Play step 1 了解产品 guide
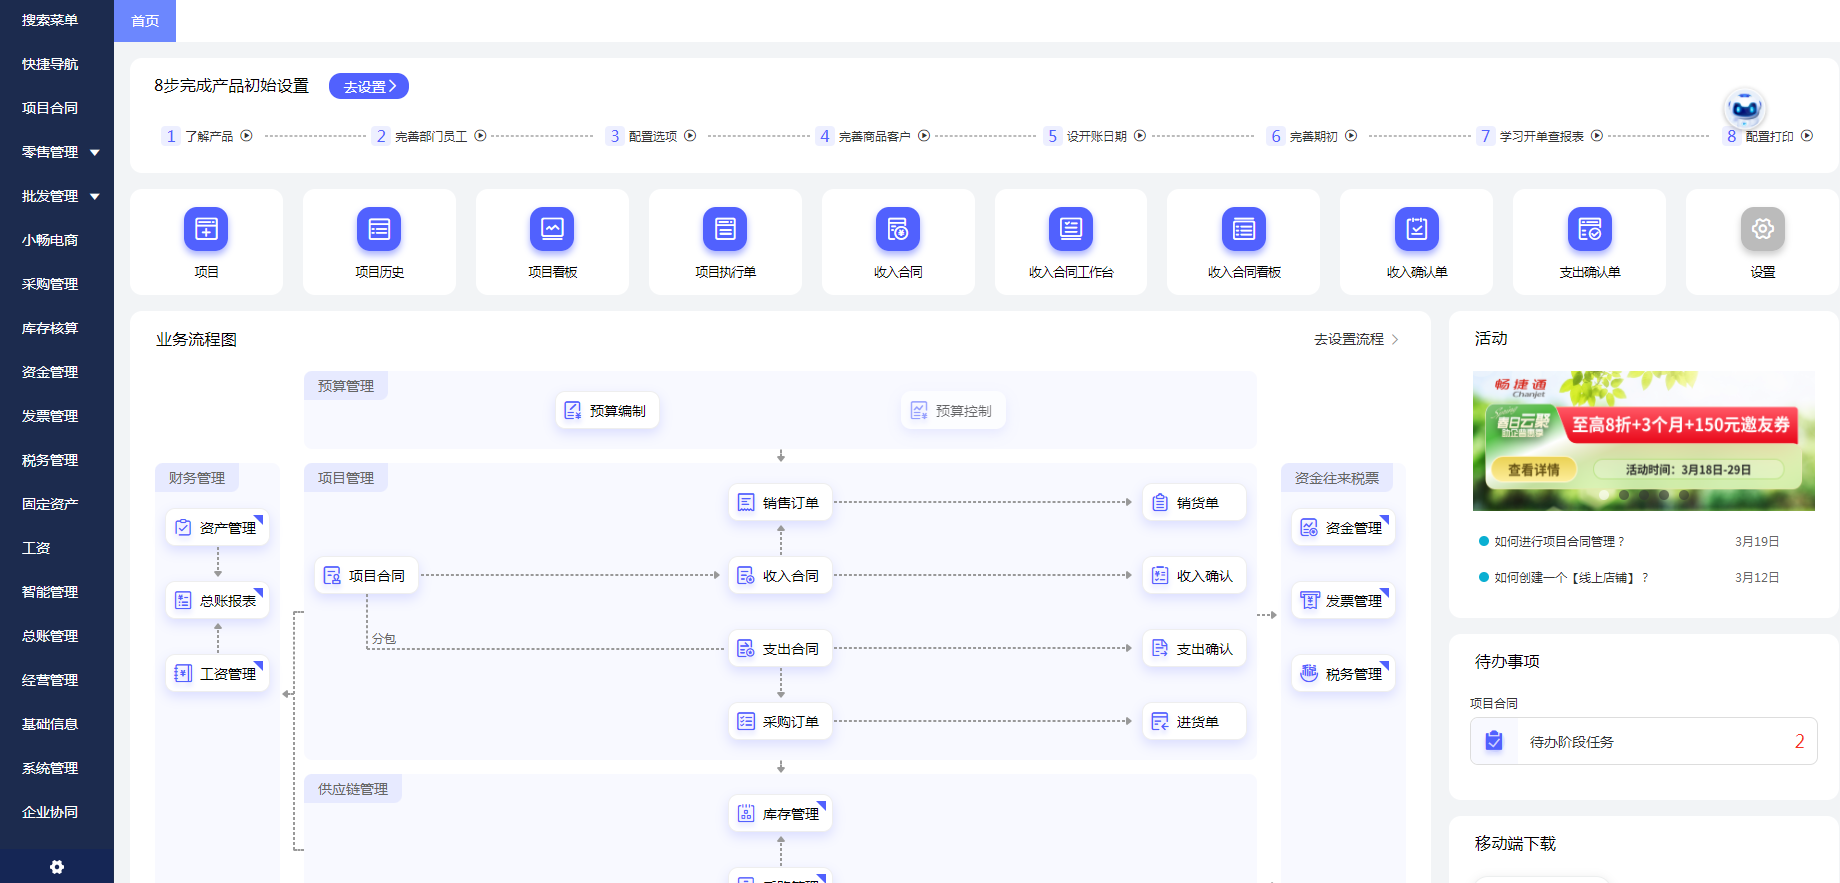Viewport: 1840px width, 883px height. point(247,136)
